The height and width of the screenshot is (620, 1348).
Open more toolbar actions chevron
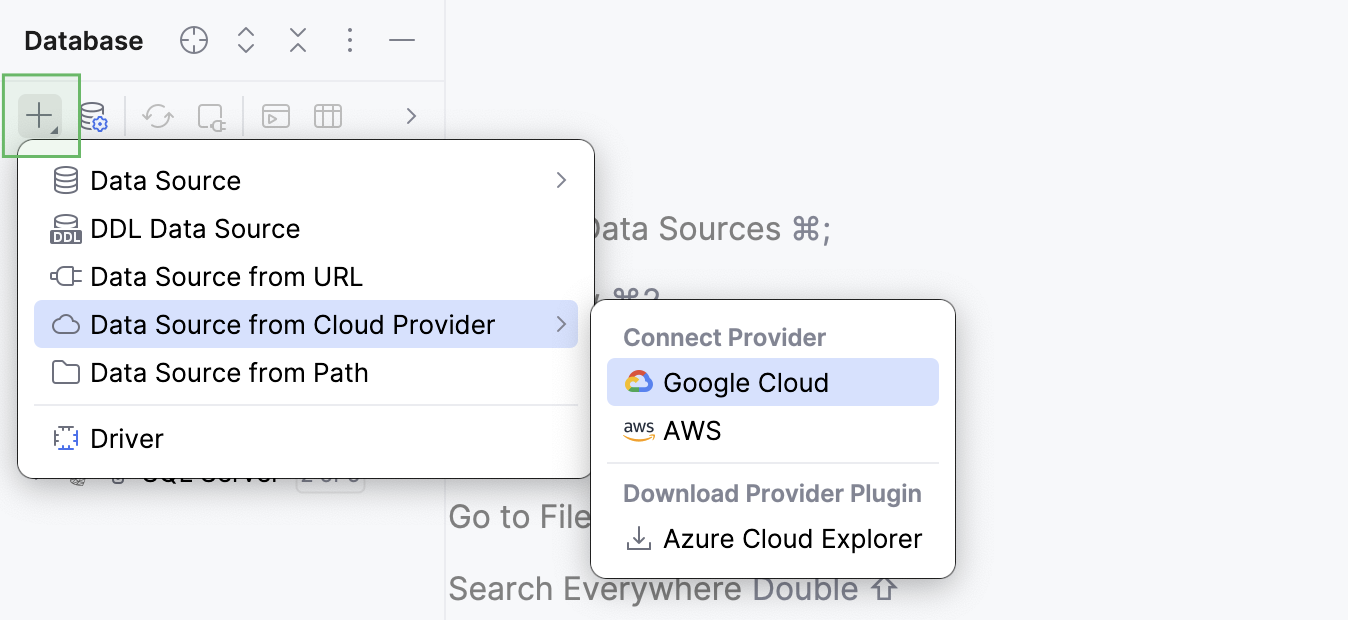[x=411, y=116]
